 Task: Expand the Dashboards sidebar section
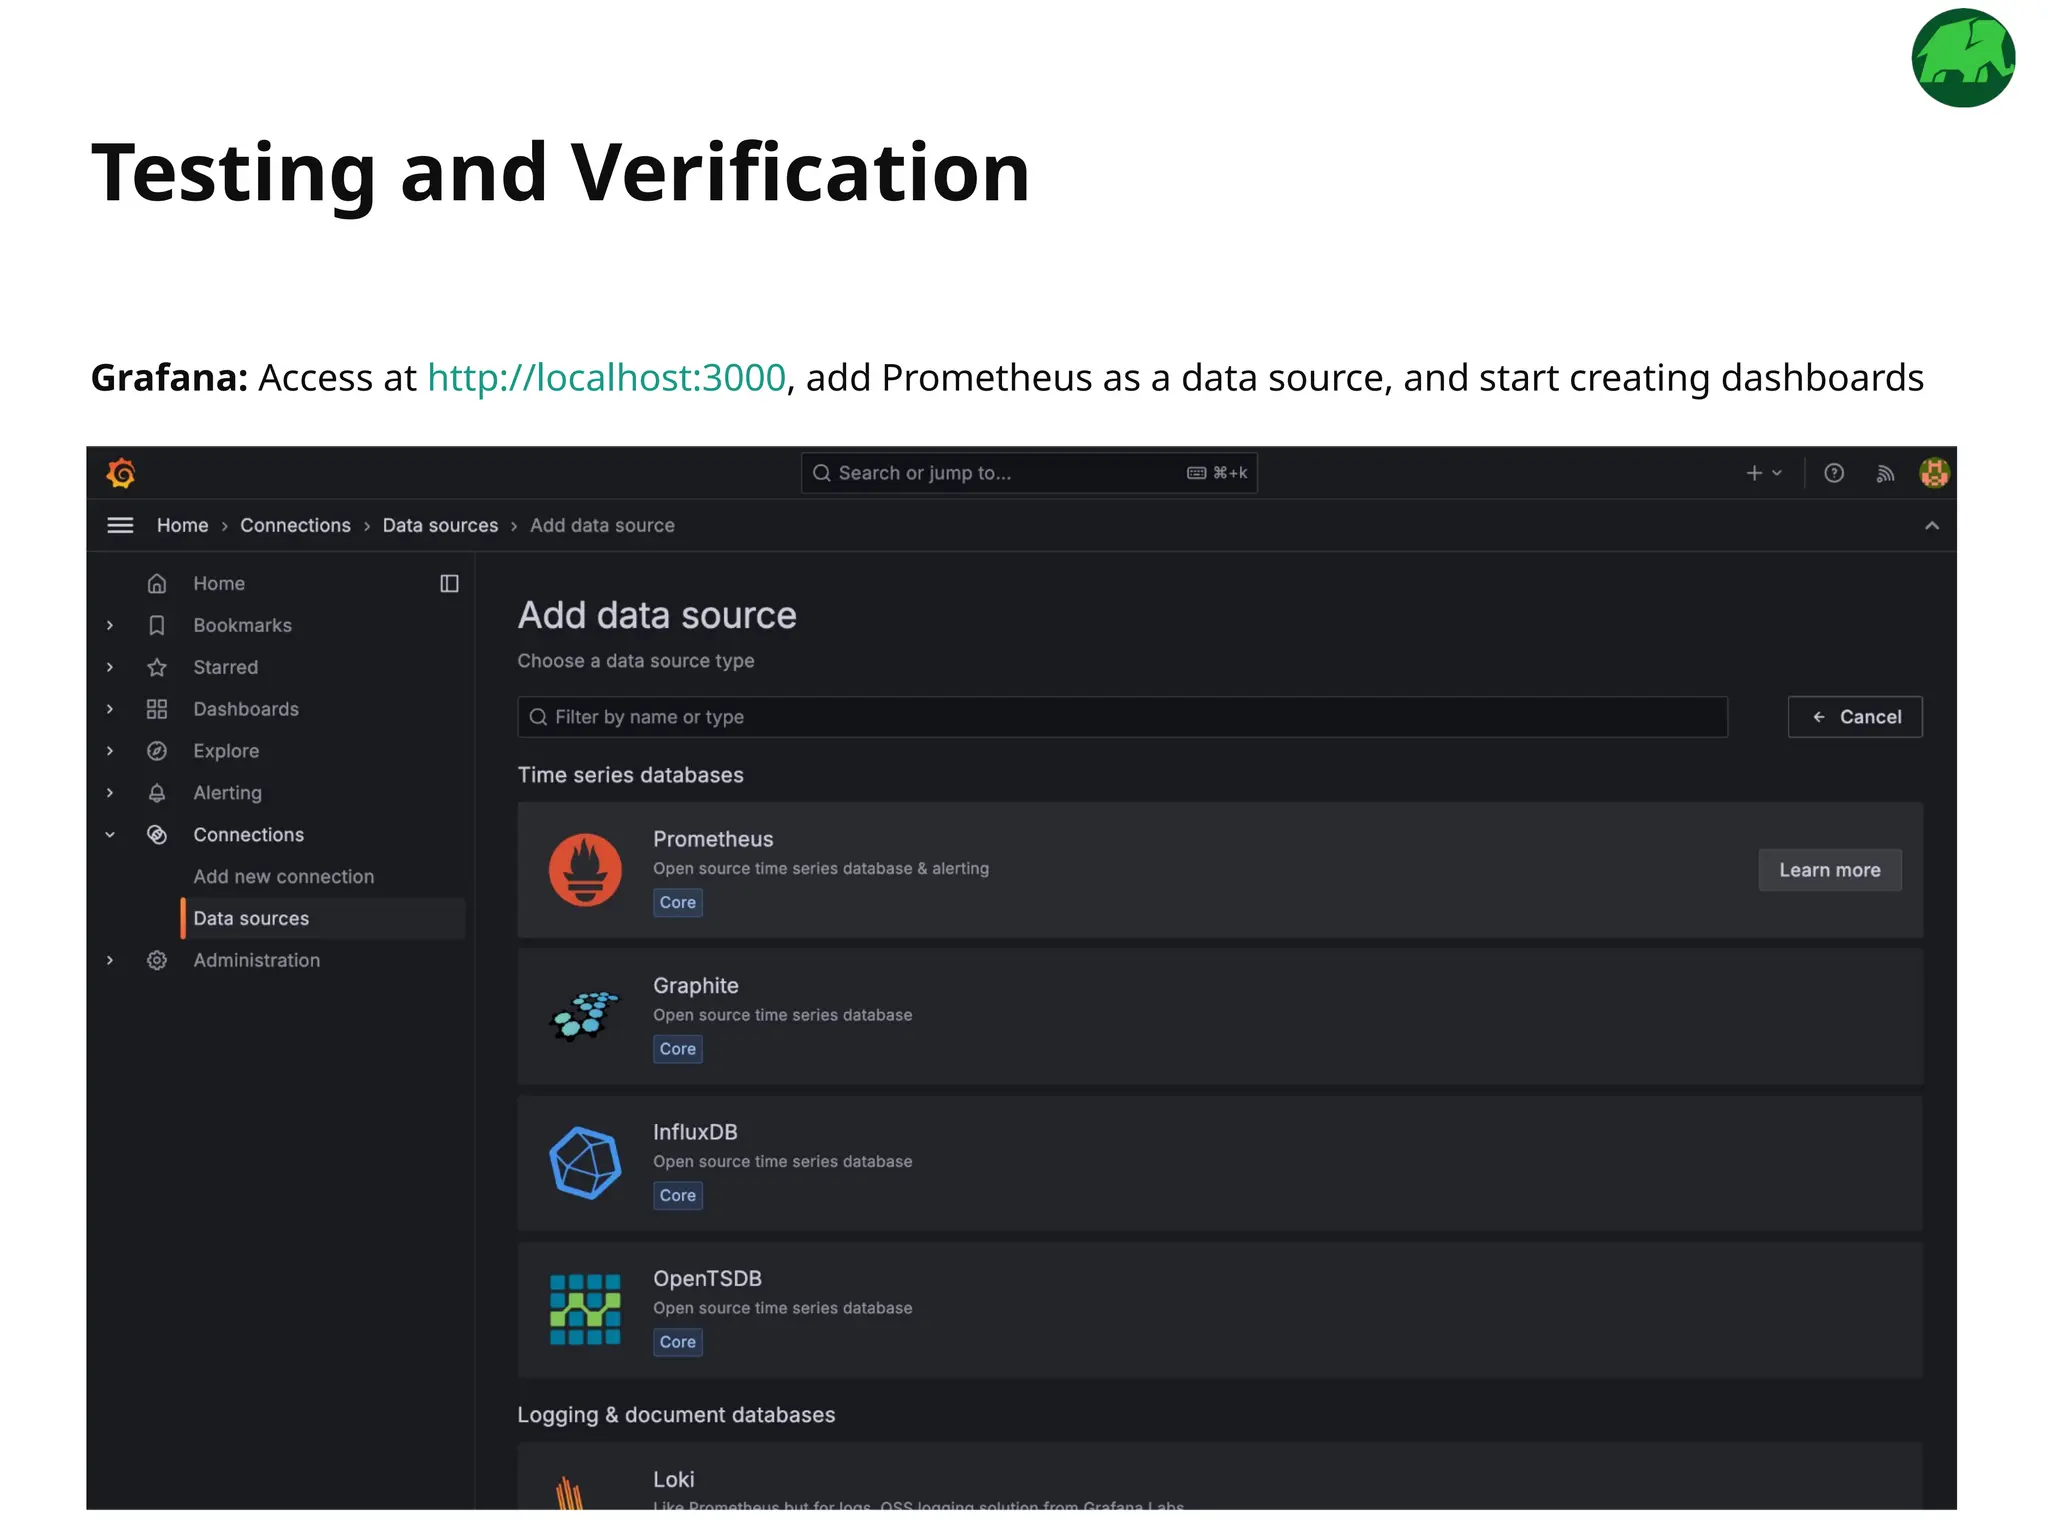pyautogui.click(x=110, y=709)
